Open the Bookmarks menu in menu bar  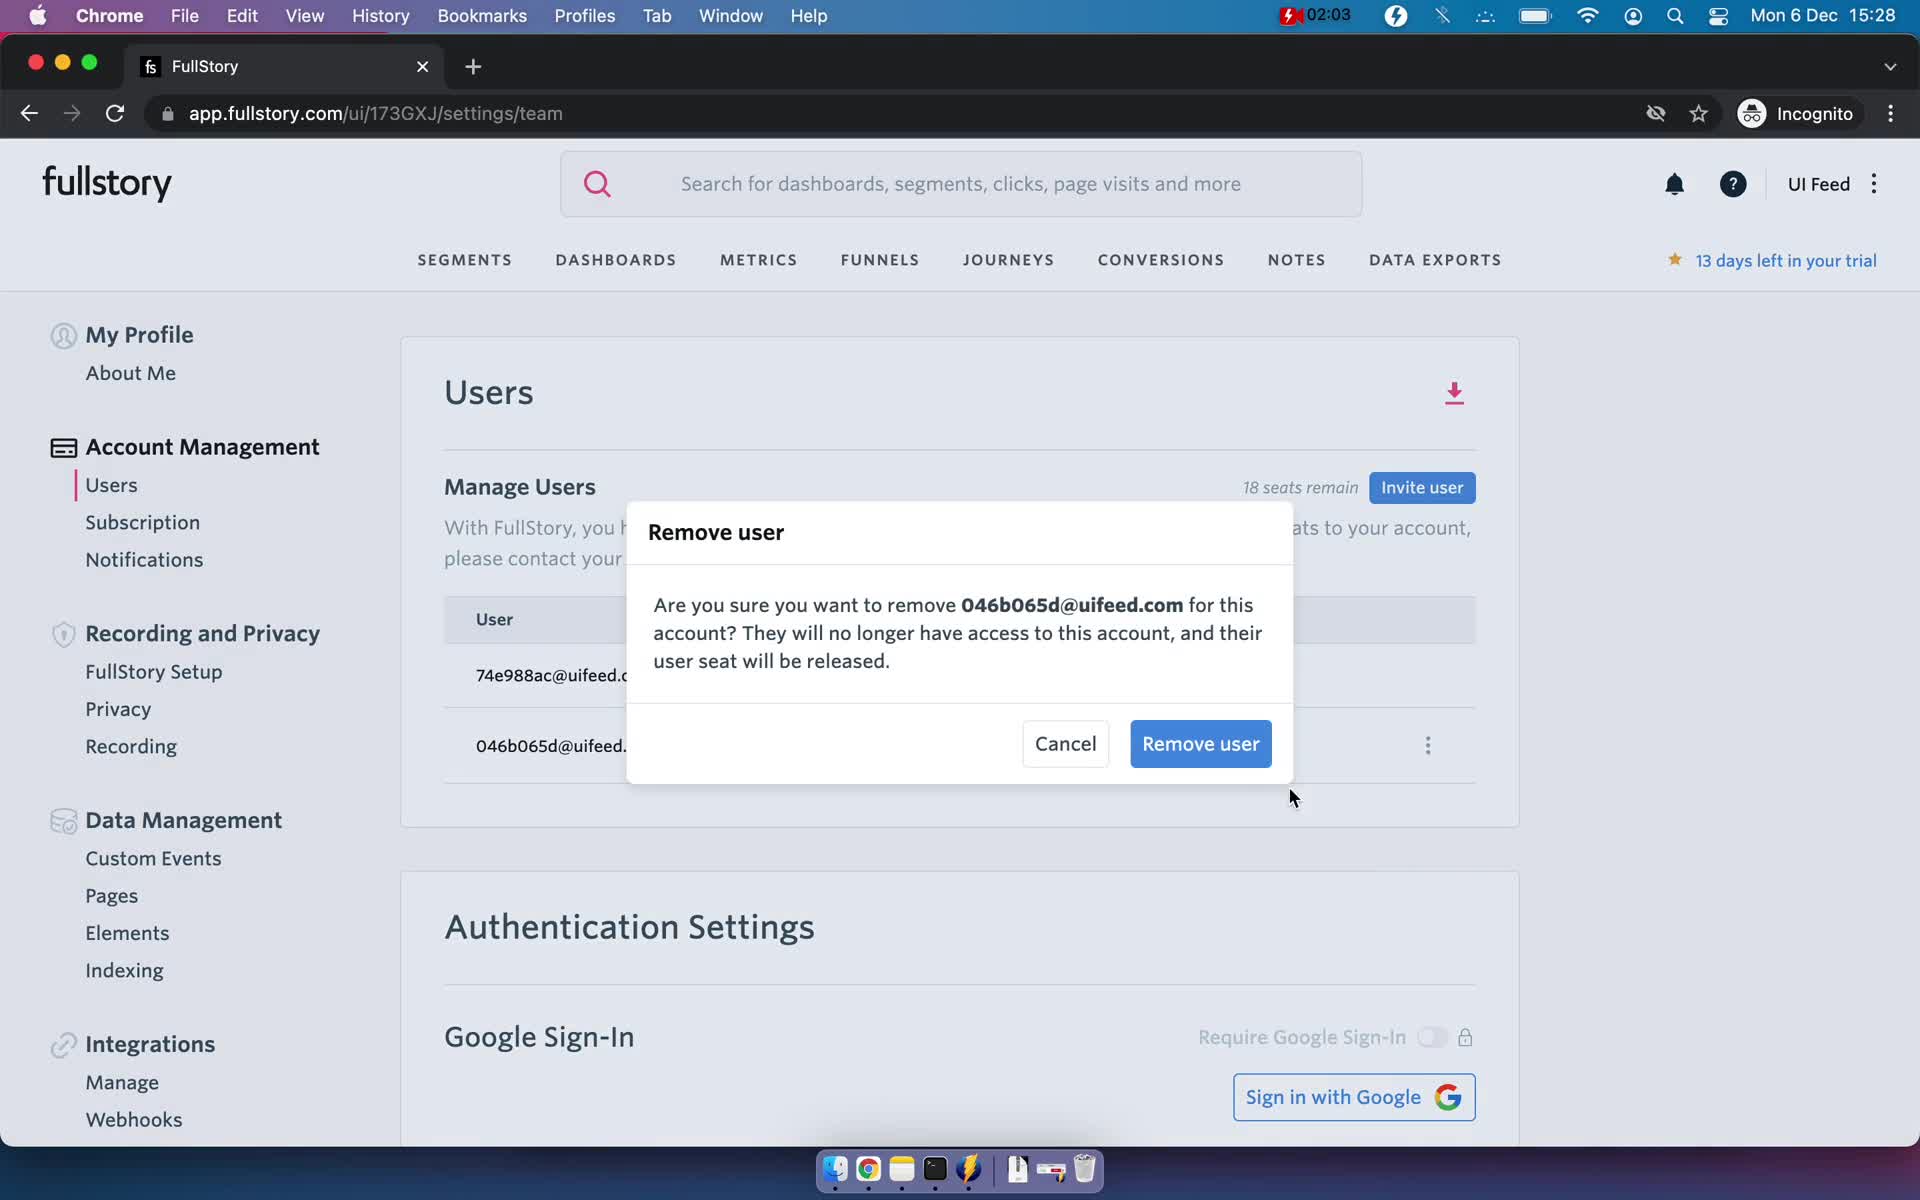(x=482, y=16)
